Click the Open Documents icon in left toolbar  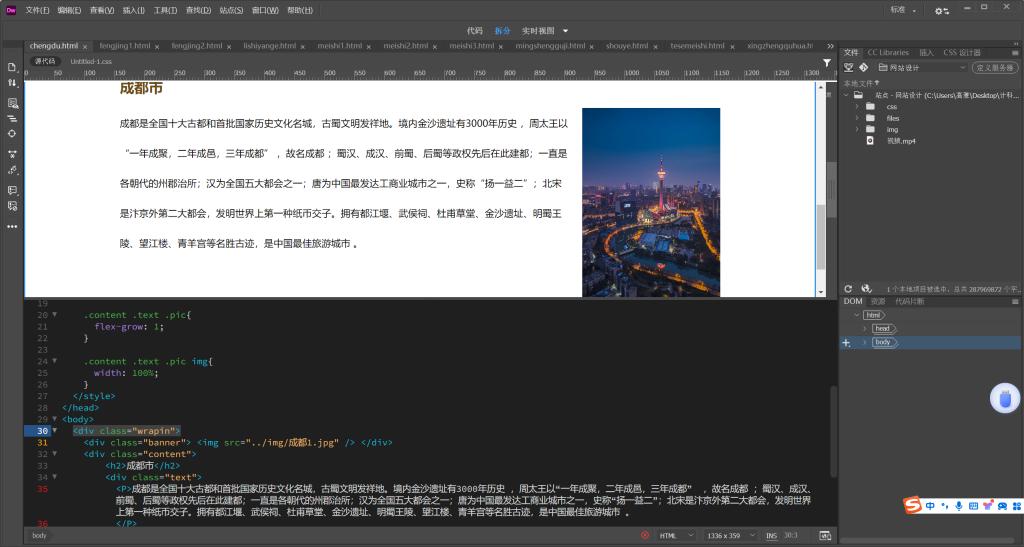12,67
